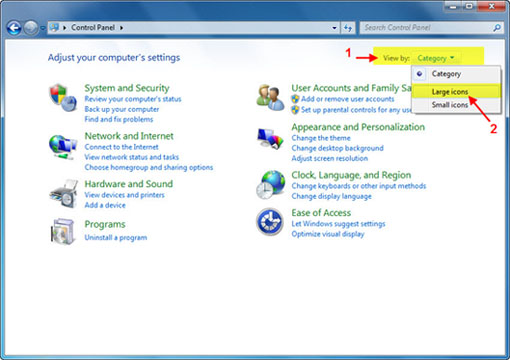
Task: Open Change keyboards or other input methods
Action: (x=359, y=186)
